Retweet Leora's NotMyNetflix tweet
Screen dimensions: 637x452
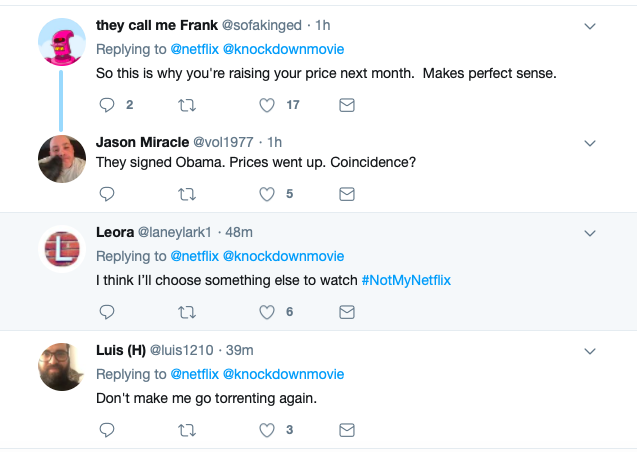187,312
